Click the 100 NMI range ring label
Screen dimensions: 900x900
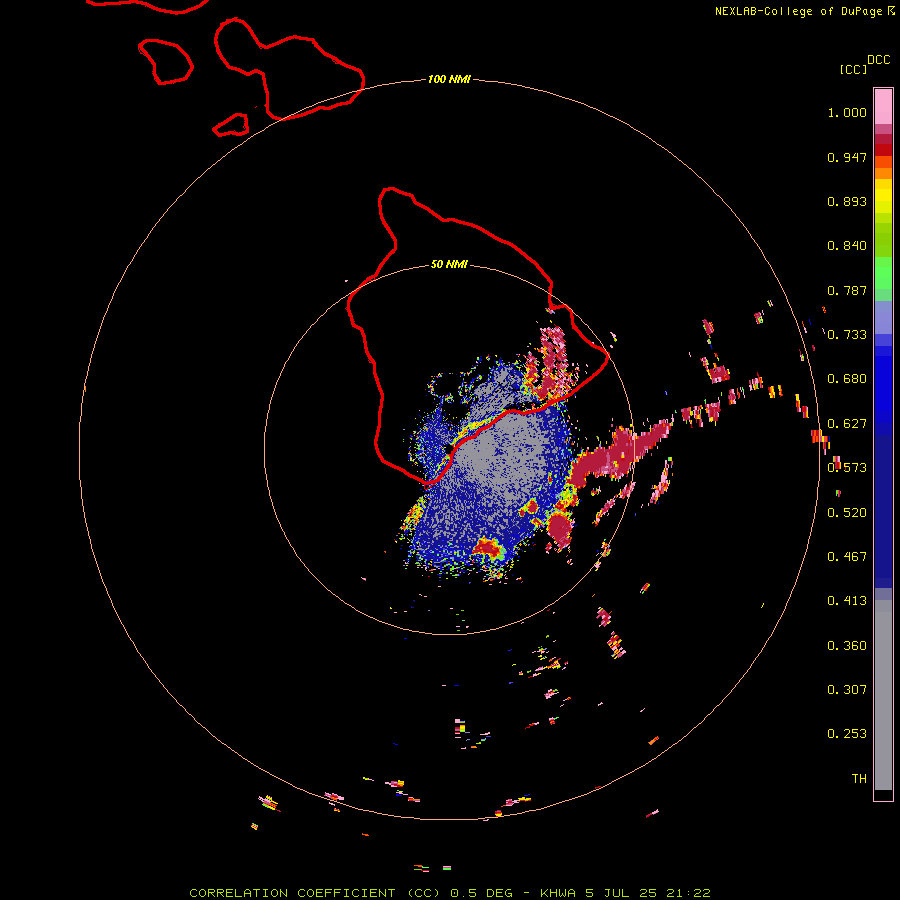click(449, 79)
